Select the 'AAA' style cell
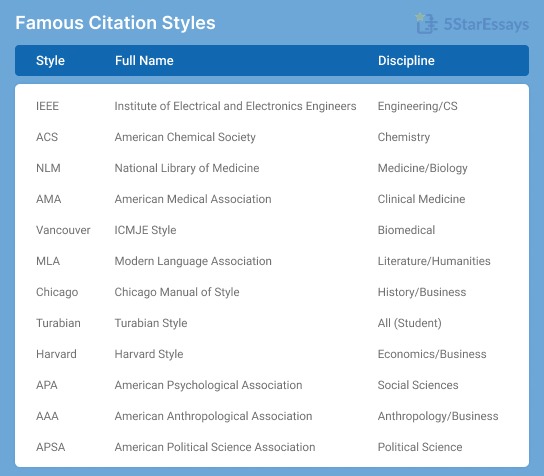 (x=47, y=416)
